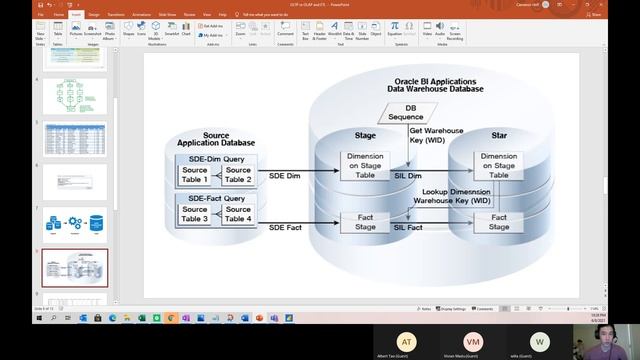Insert Date & Time
The height and width of the screenshot is (360, 640).
348,31
